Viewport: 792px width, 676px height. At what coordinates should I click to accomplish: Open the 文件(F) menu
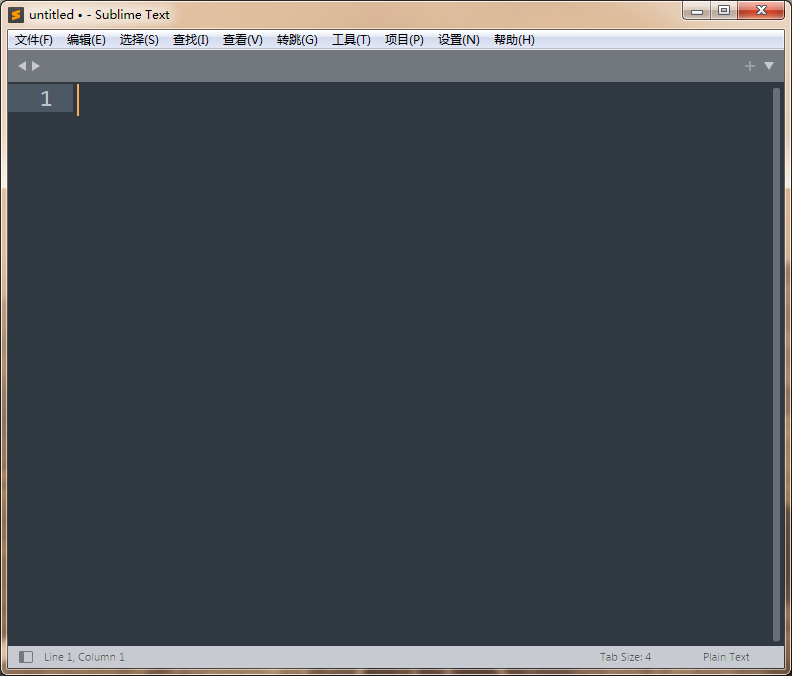(33, 40)
